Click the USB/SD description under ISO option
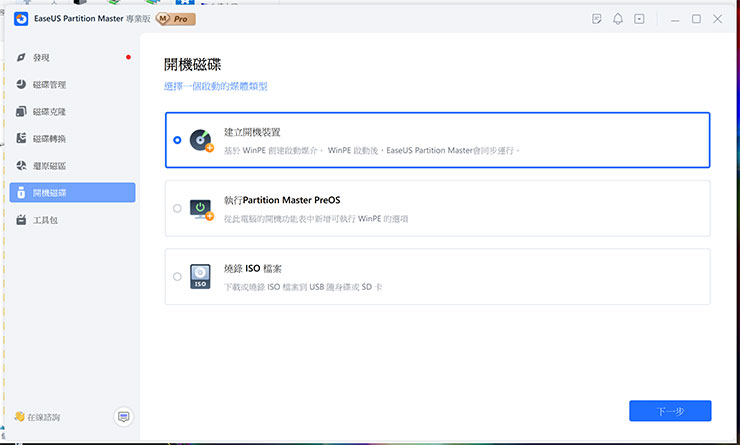 303,287
